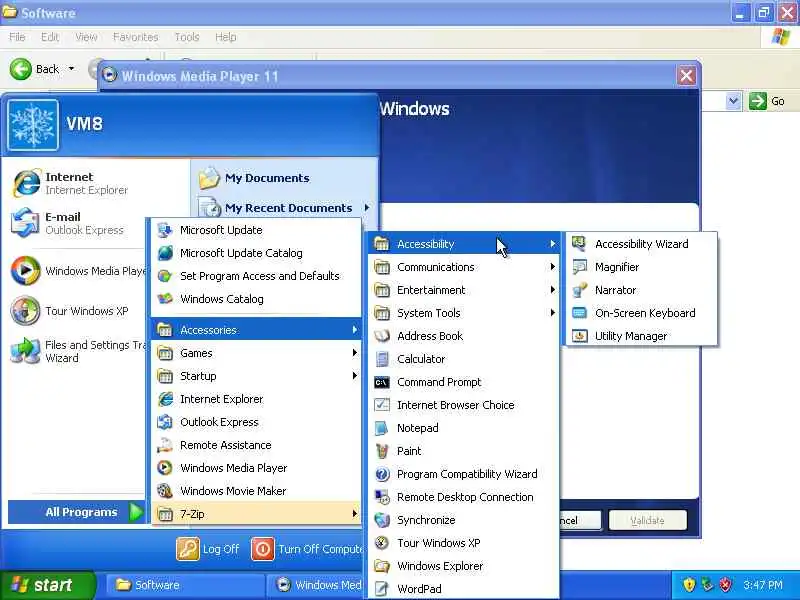This screenshot has height=600, width=800.
Task: Click All Programs
Action: [x=77, y=512]
